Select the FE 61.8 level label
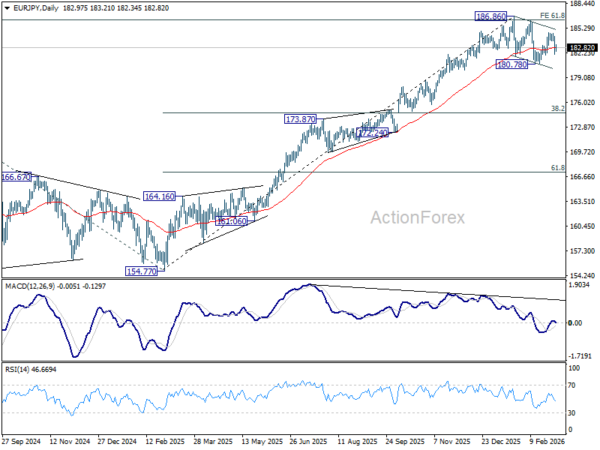The height and width of the screenshot is (450, 600). click(552, 16)
